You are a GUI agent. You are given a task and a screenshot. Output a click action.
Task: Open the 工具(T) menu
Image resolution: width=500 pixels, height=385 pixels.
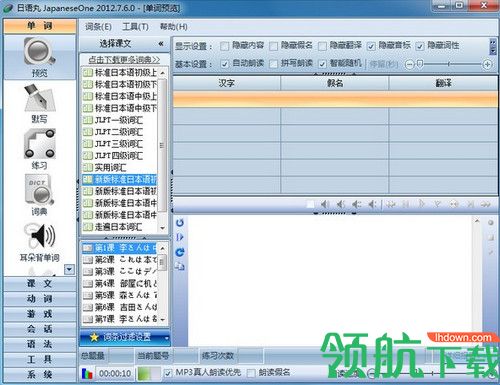pos(135,27)
